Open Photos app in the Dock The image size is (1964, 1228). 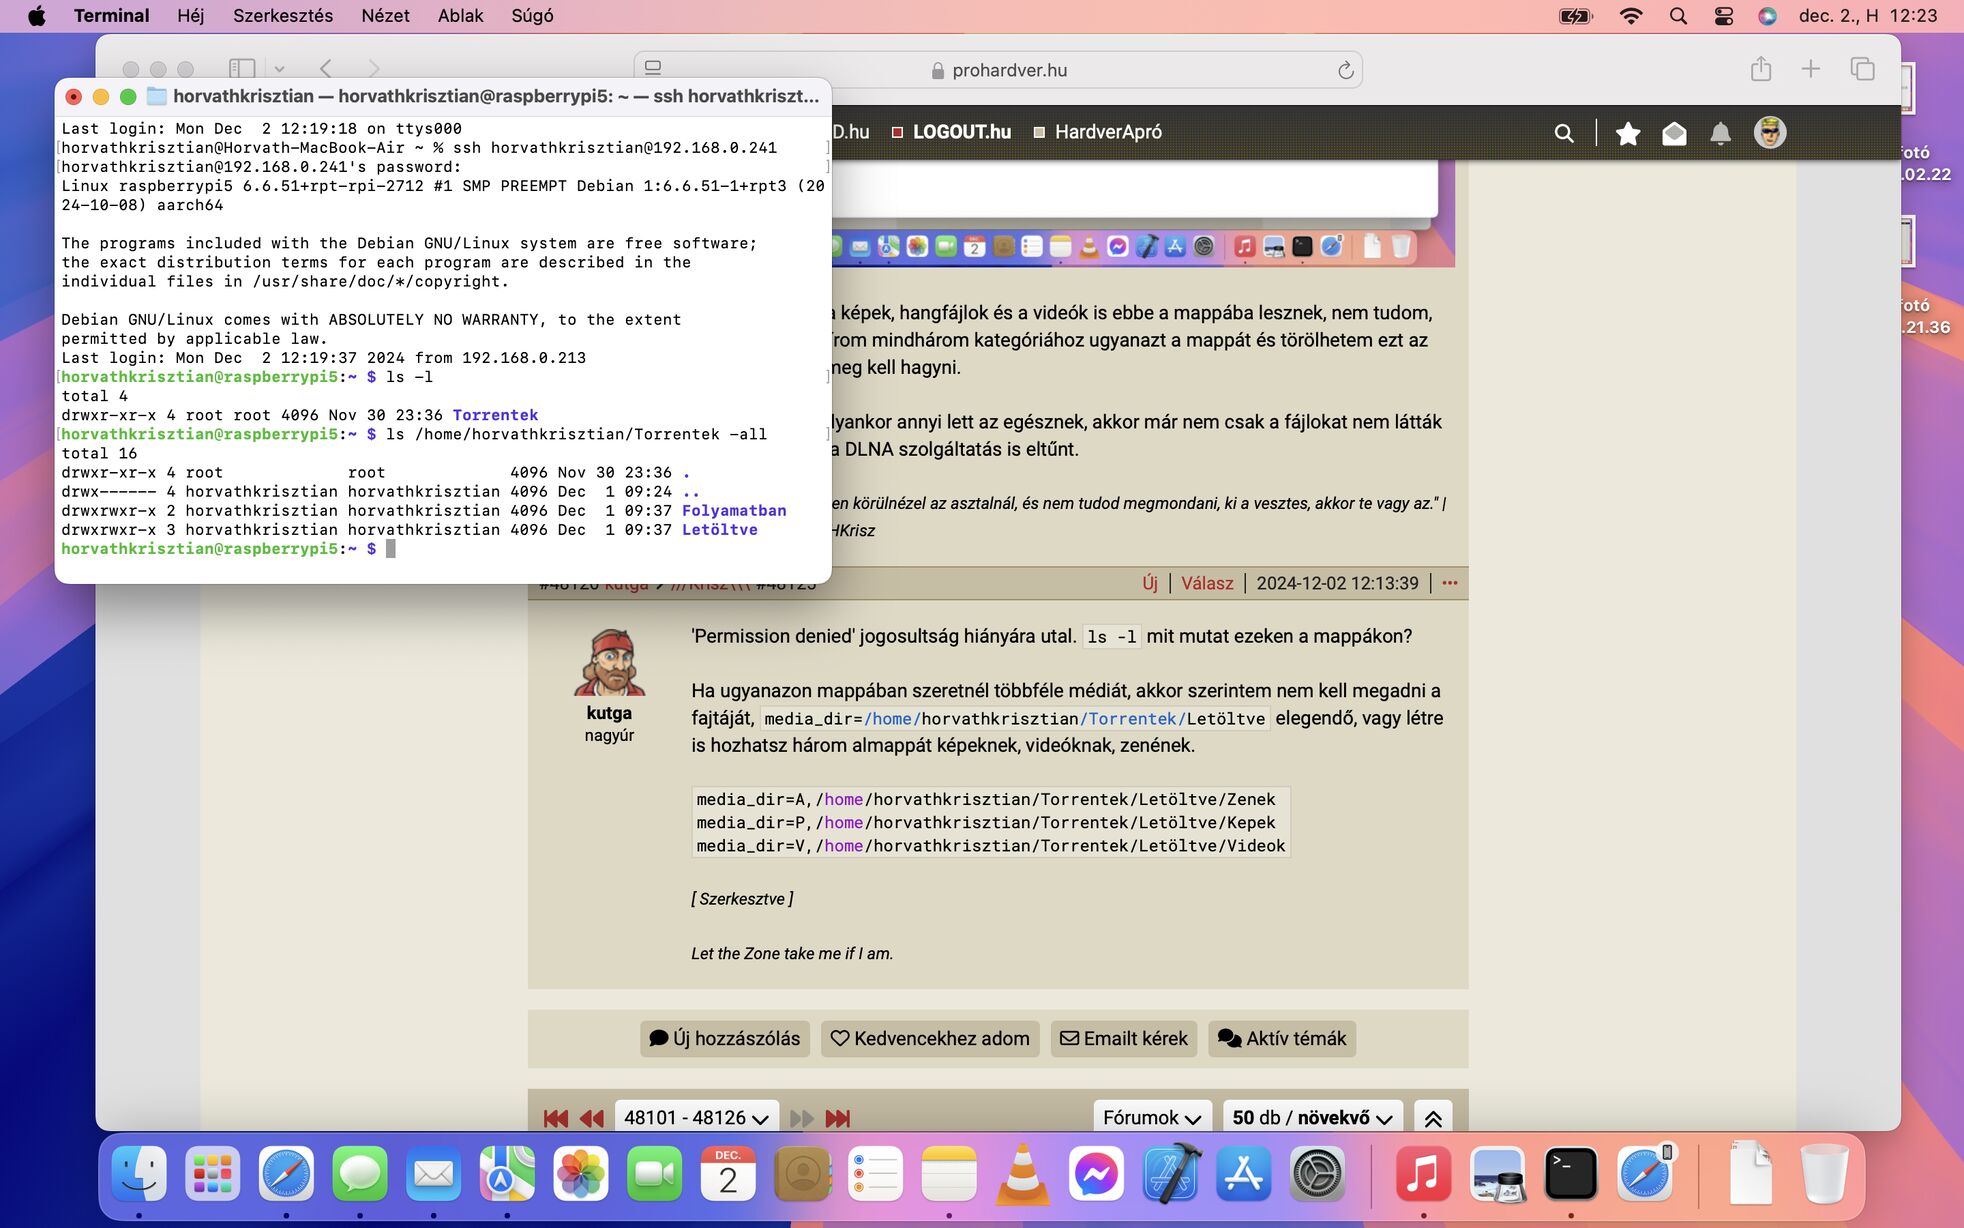tap(581, 1173)
